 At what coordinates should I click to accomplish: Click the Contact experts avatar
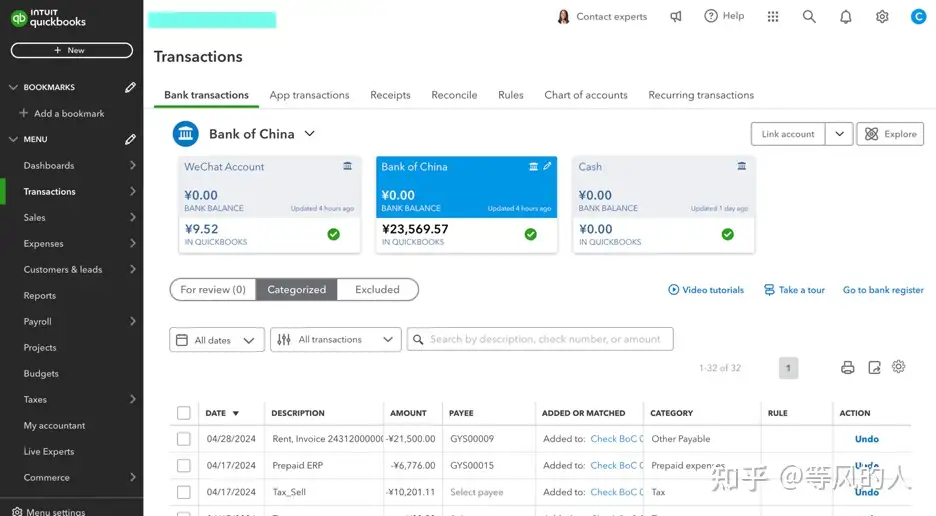pos(563,17)
